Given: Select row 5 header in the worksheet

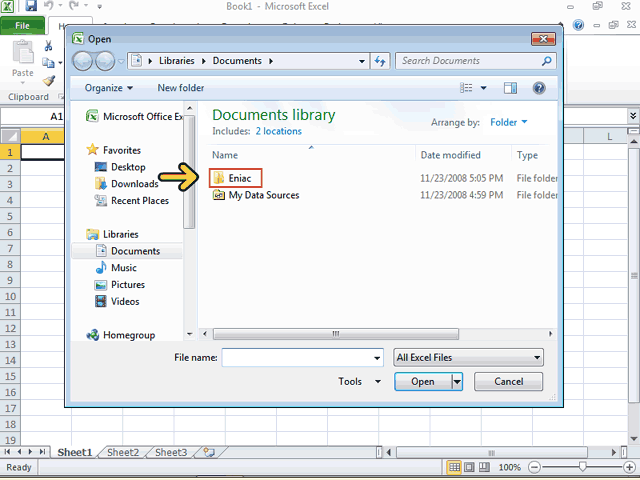Looking at the screenshot, I should 10,216.
